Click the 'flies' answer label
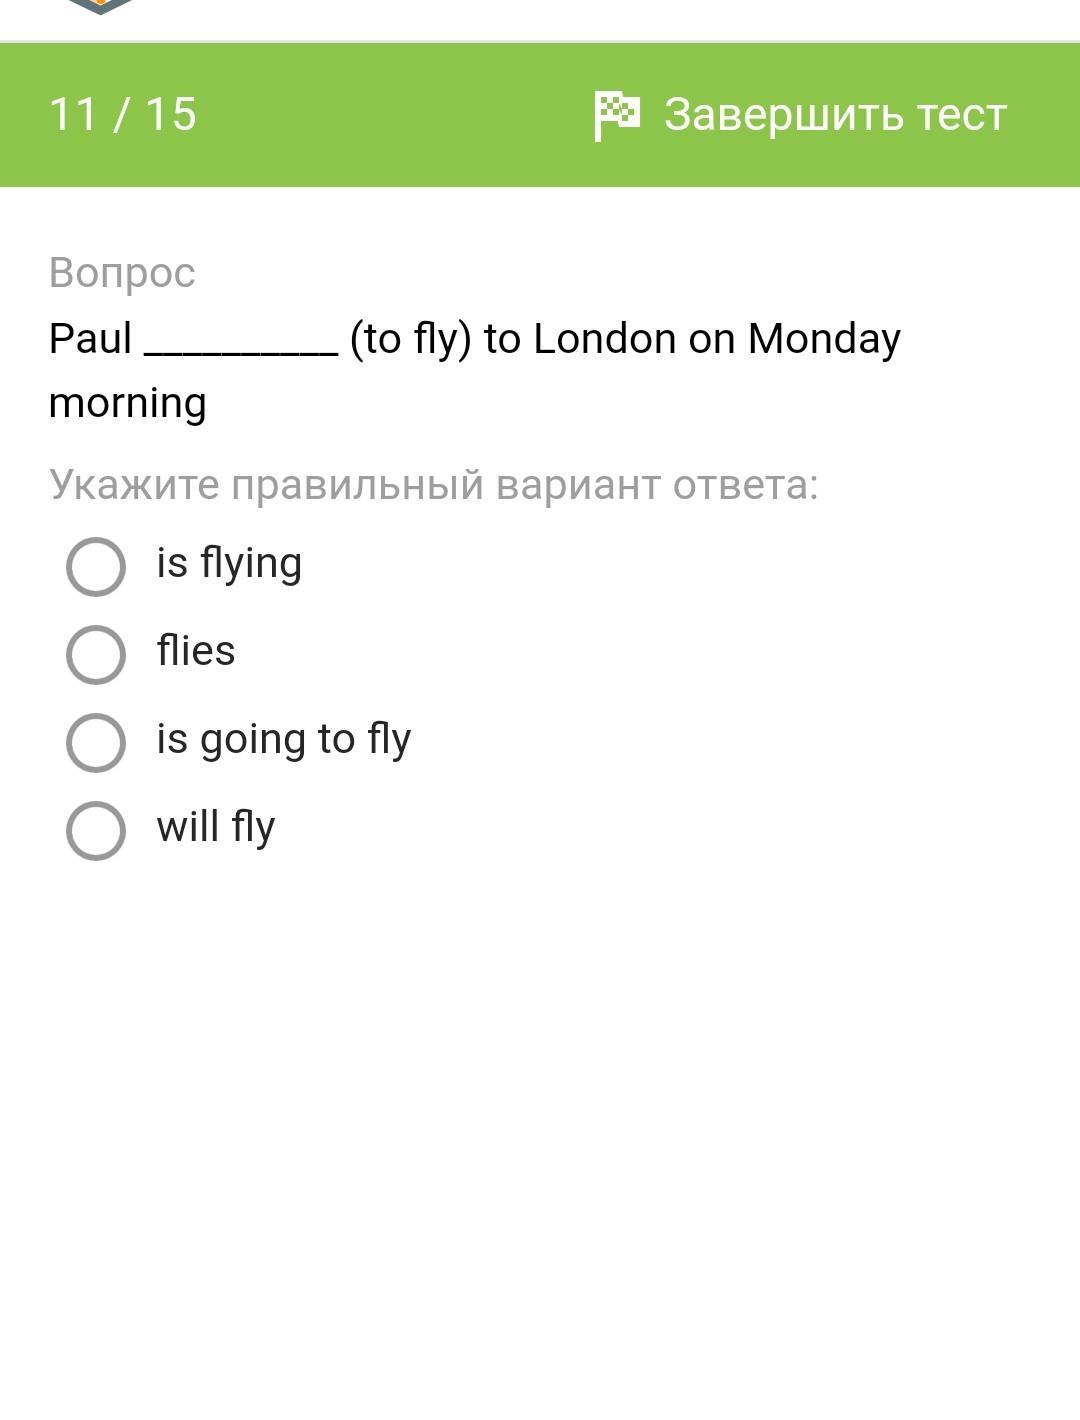The height and width of the screenshot is (1420, 1080). point(196,651)
